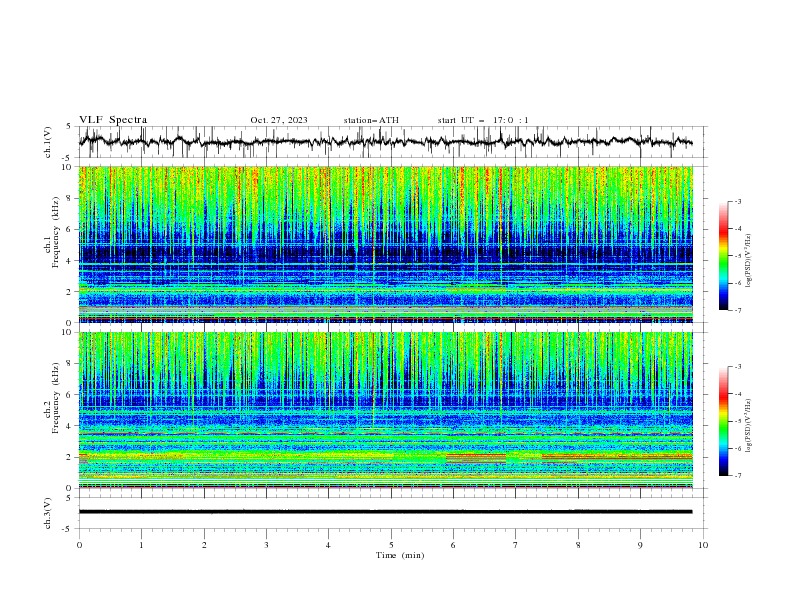Click the "station=ATH" header label

pos(371,120)
